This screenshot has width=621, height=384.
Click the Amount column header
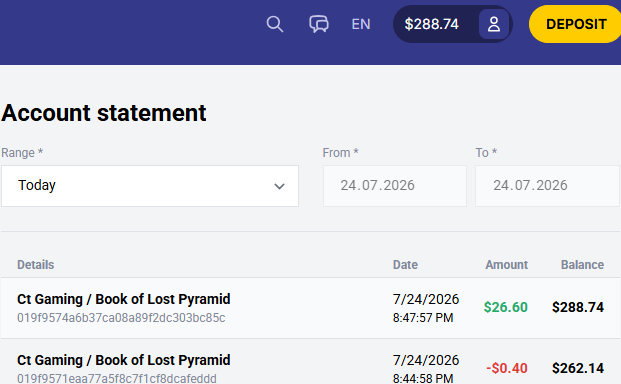tap(507, 264)
